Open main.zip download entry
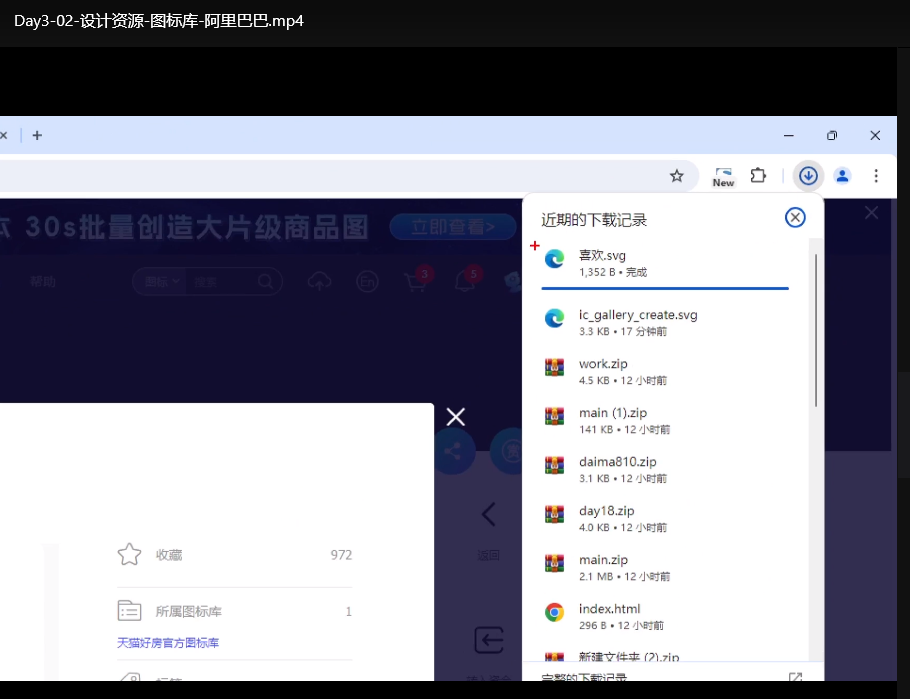 click(x=665, y=567)
